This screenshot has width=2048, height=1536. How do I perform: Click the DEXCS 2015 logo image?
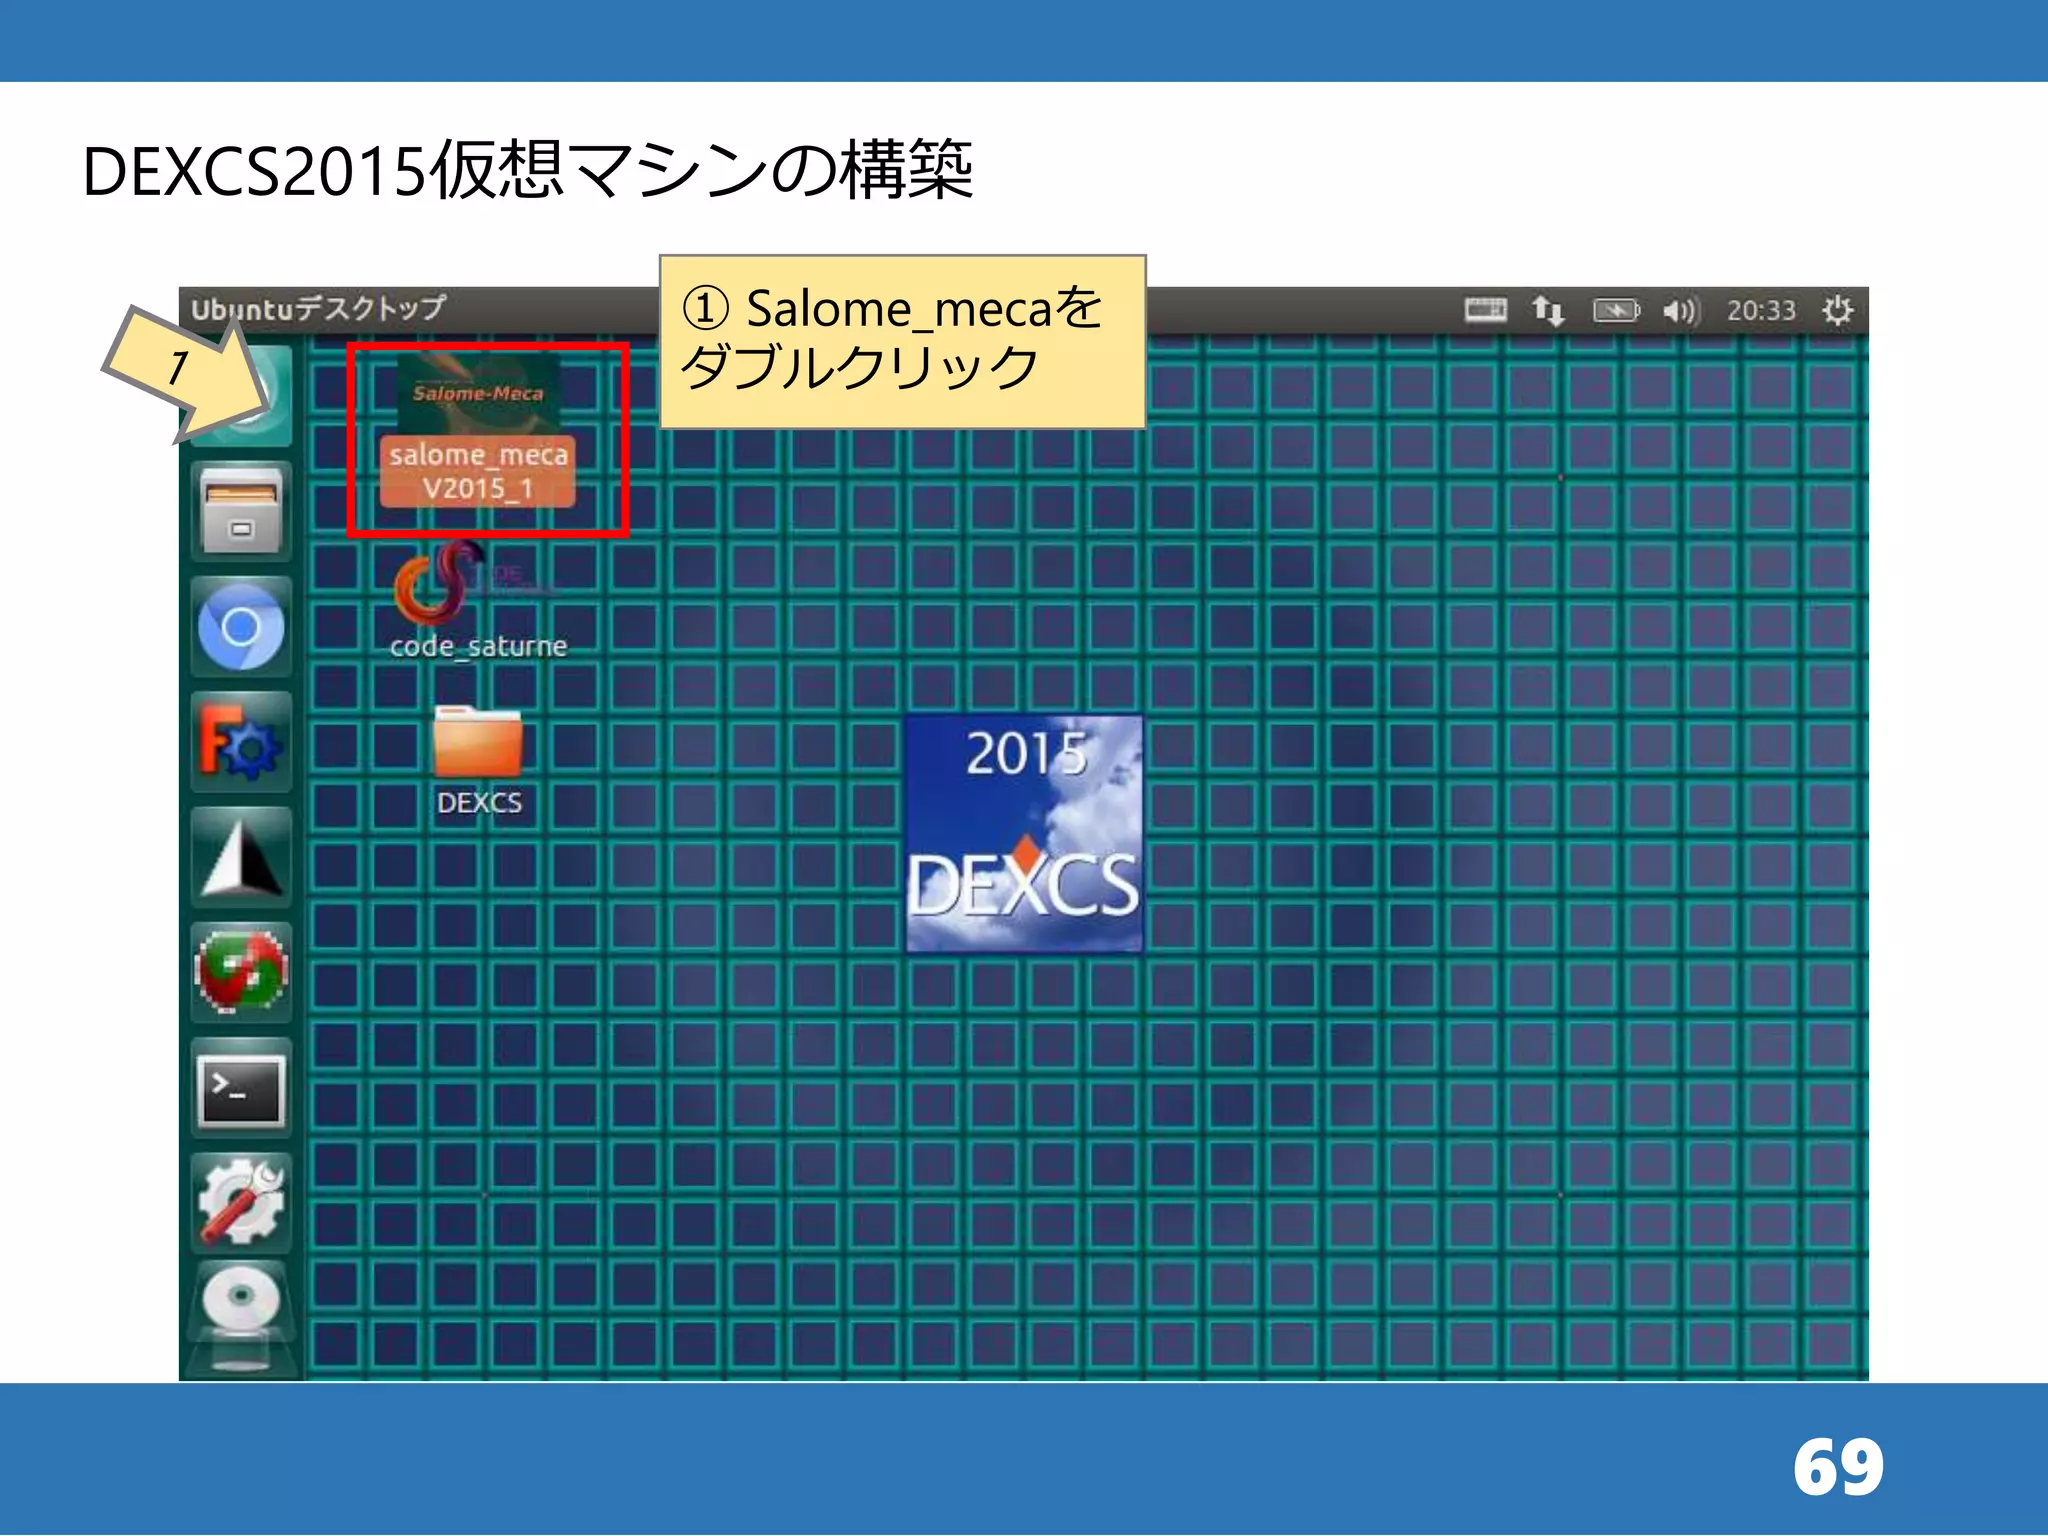tap(1024, 833)
